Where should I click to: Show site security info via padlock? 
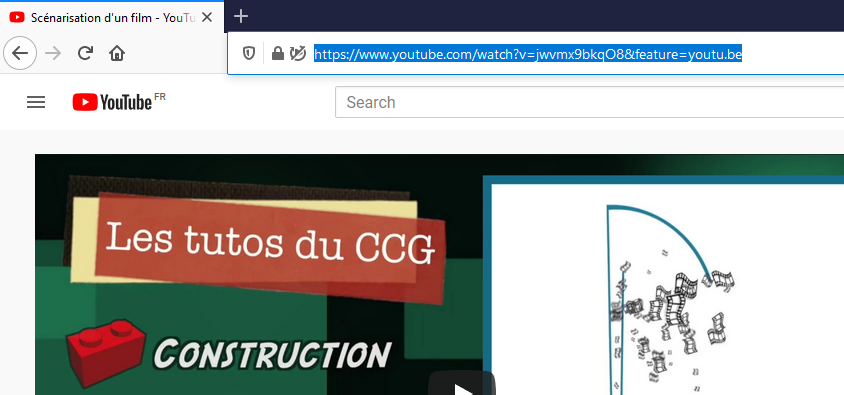click(278, 53)
